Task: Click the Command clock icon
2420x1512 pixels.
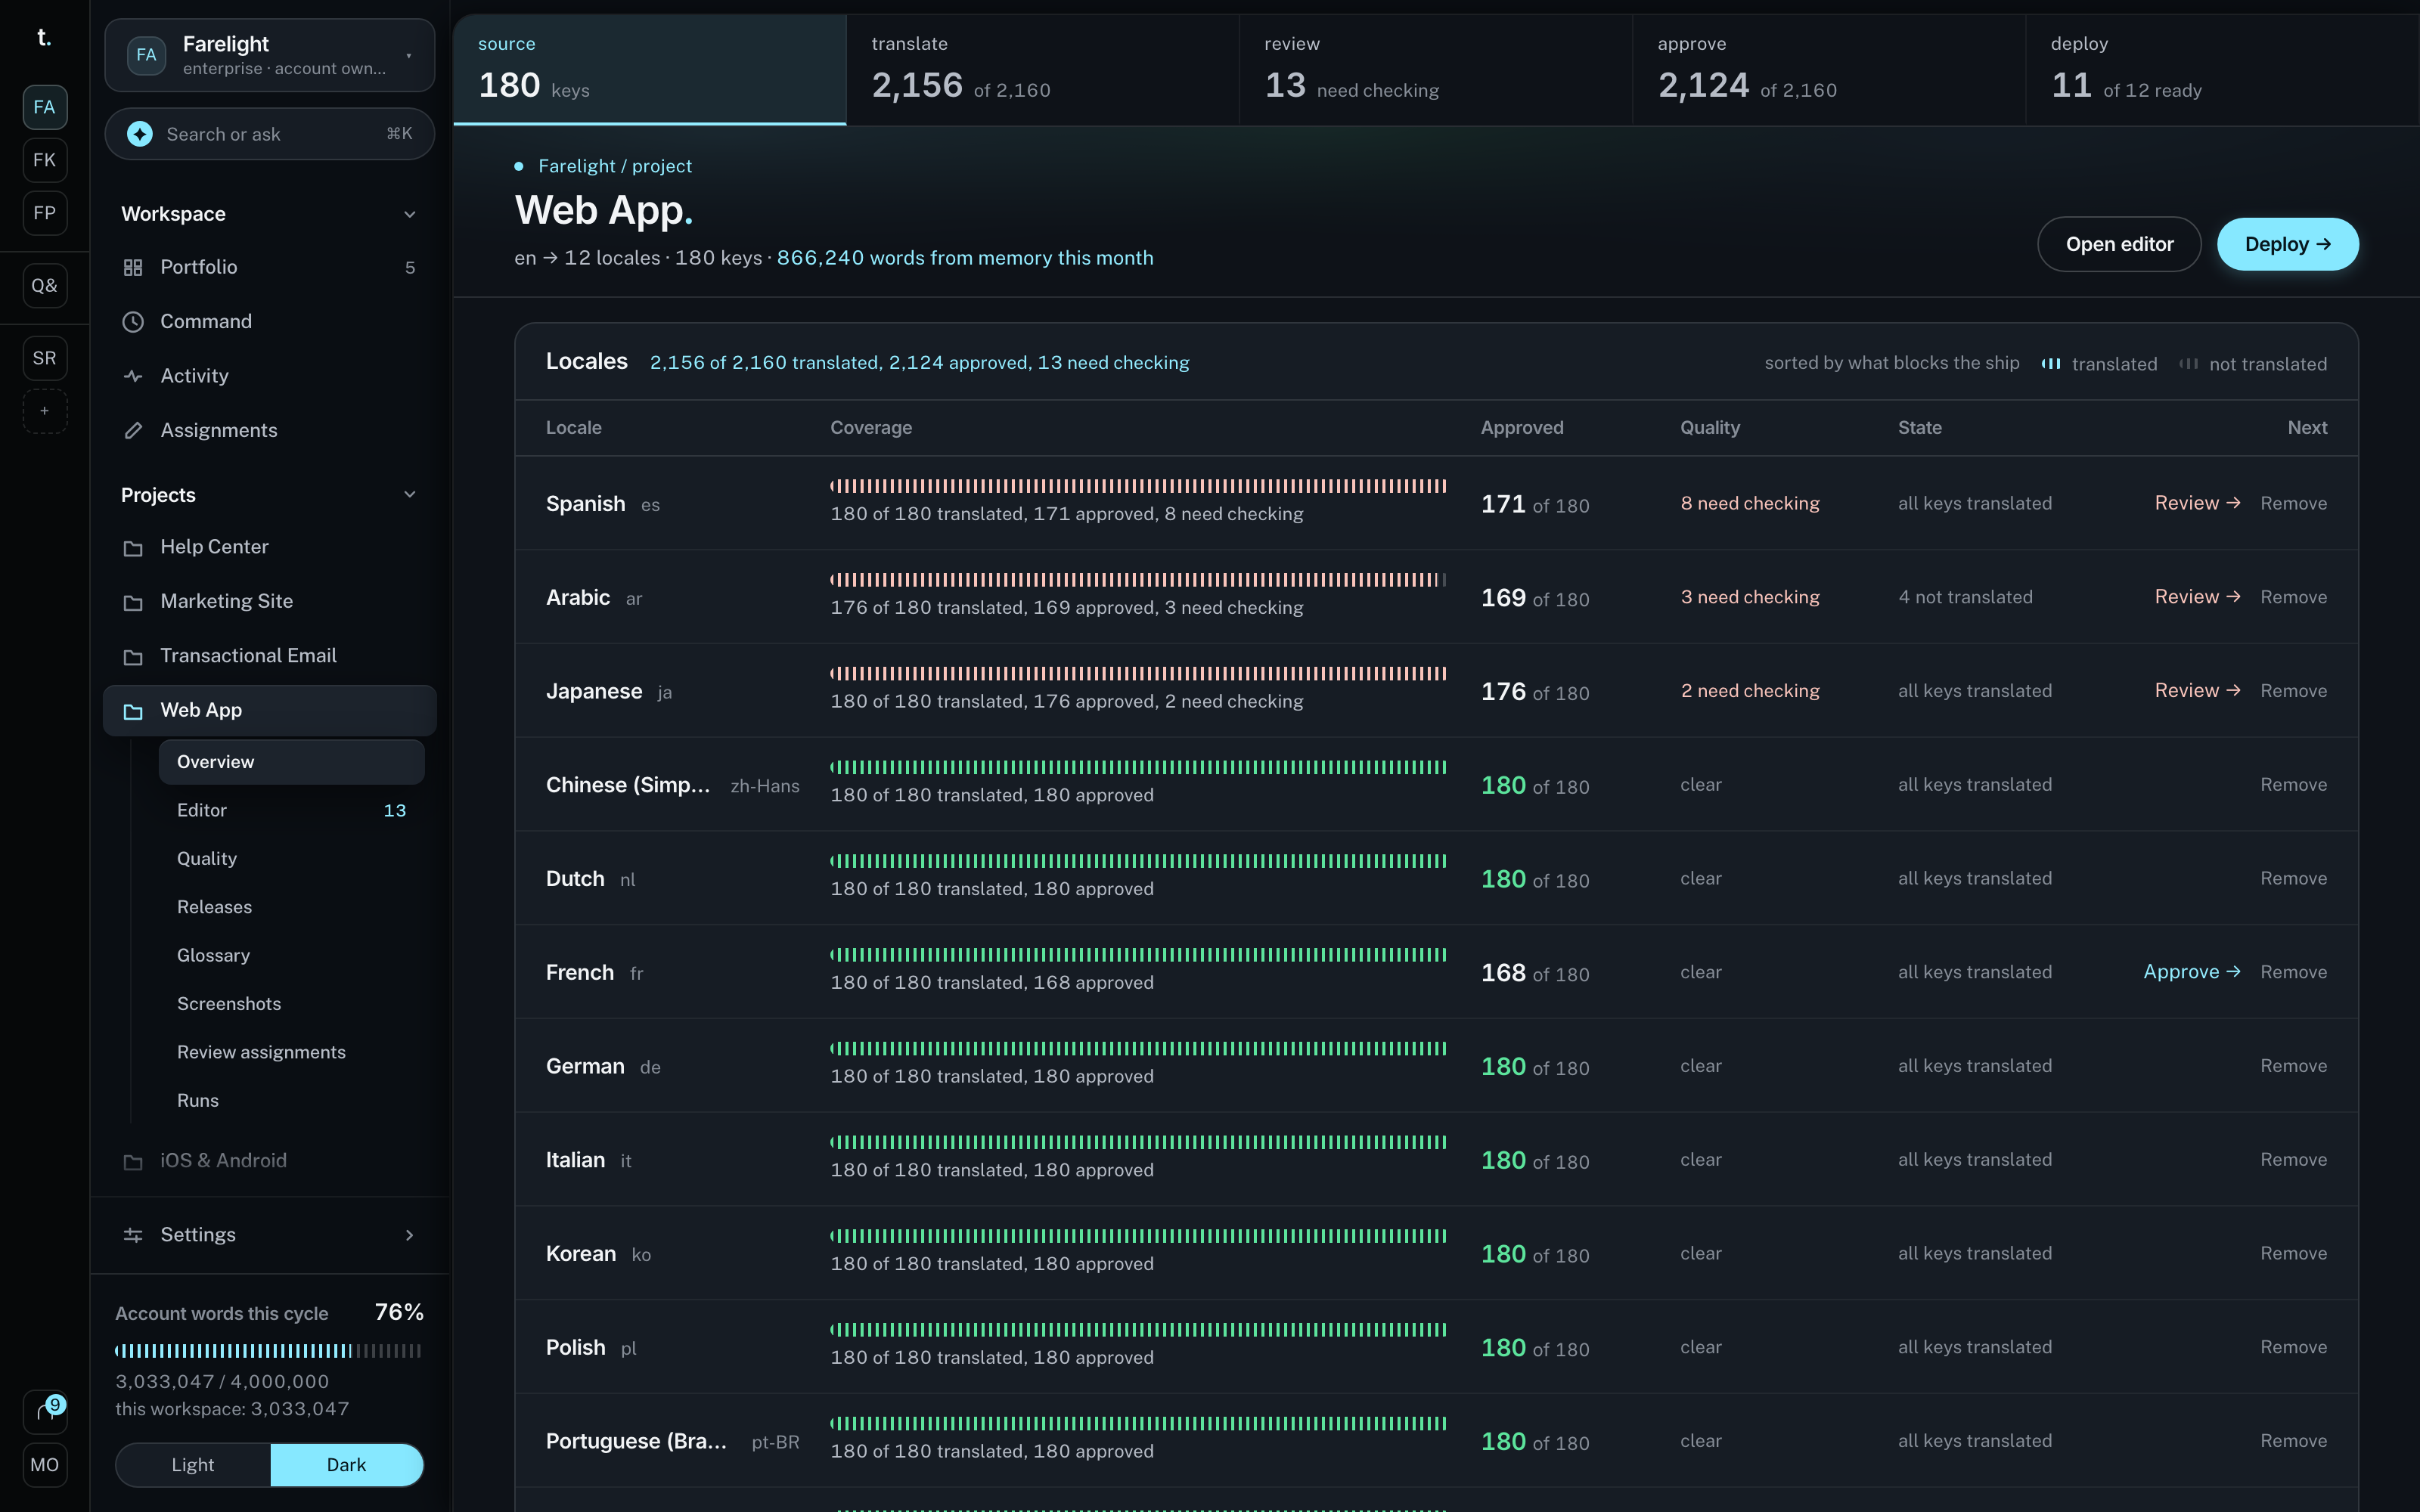Action: coord(133,322)
